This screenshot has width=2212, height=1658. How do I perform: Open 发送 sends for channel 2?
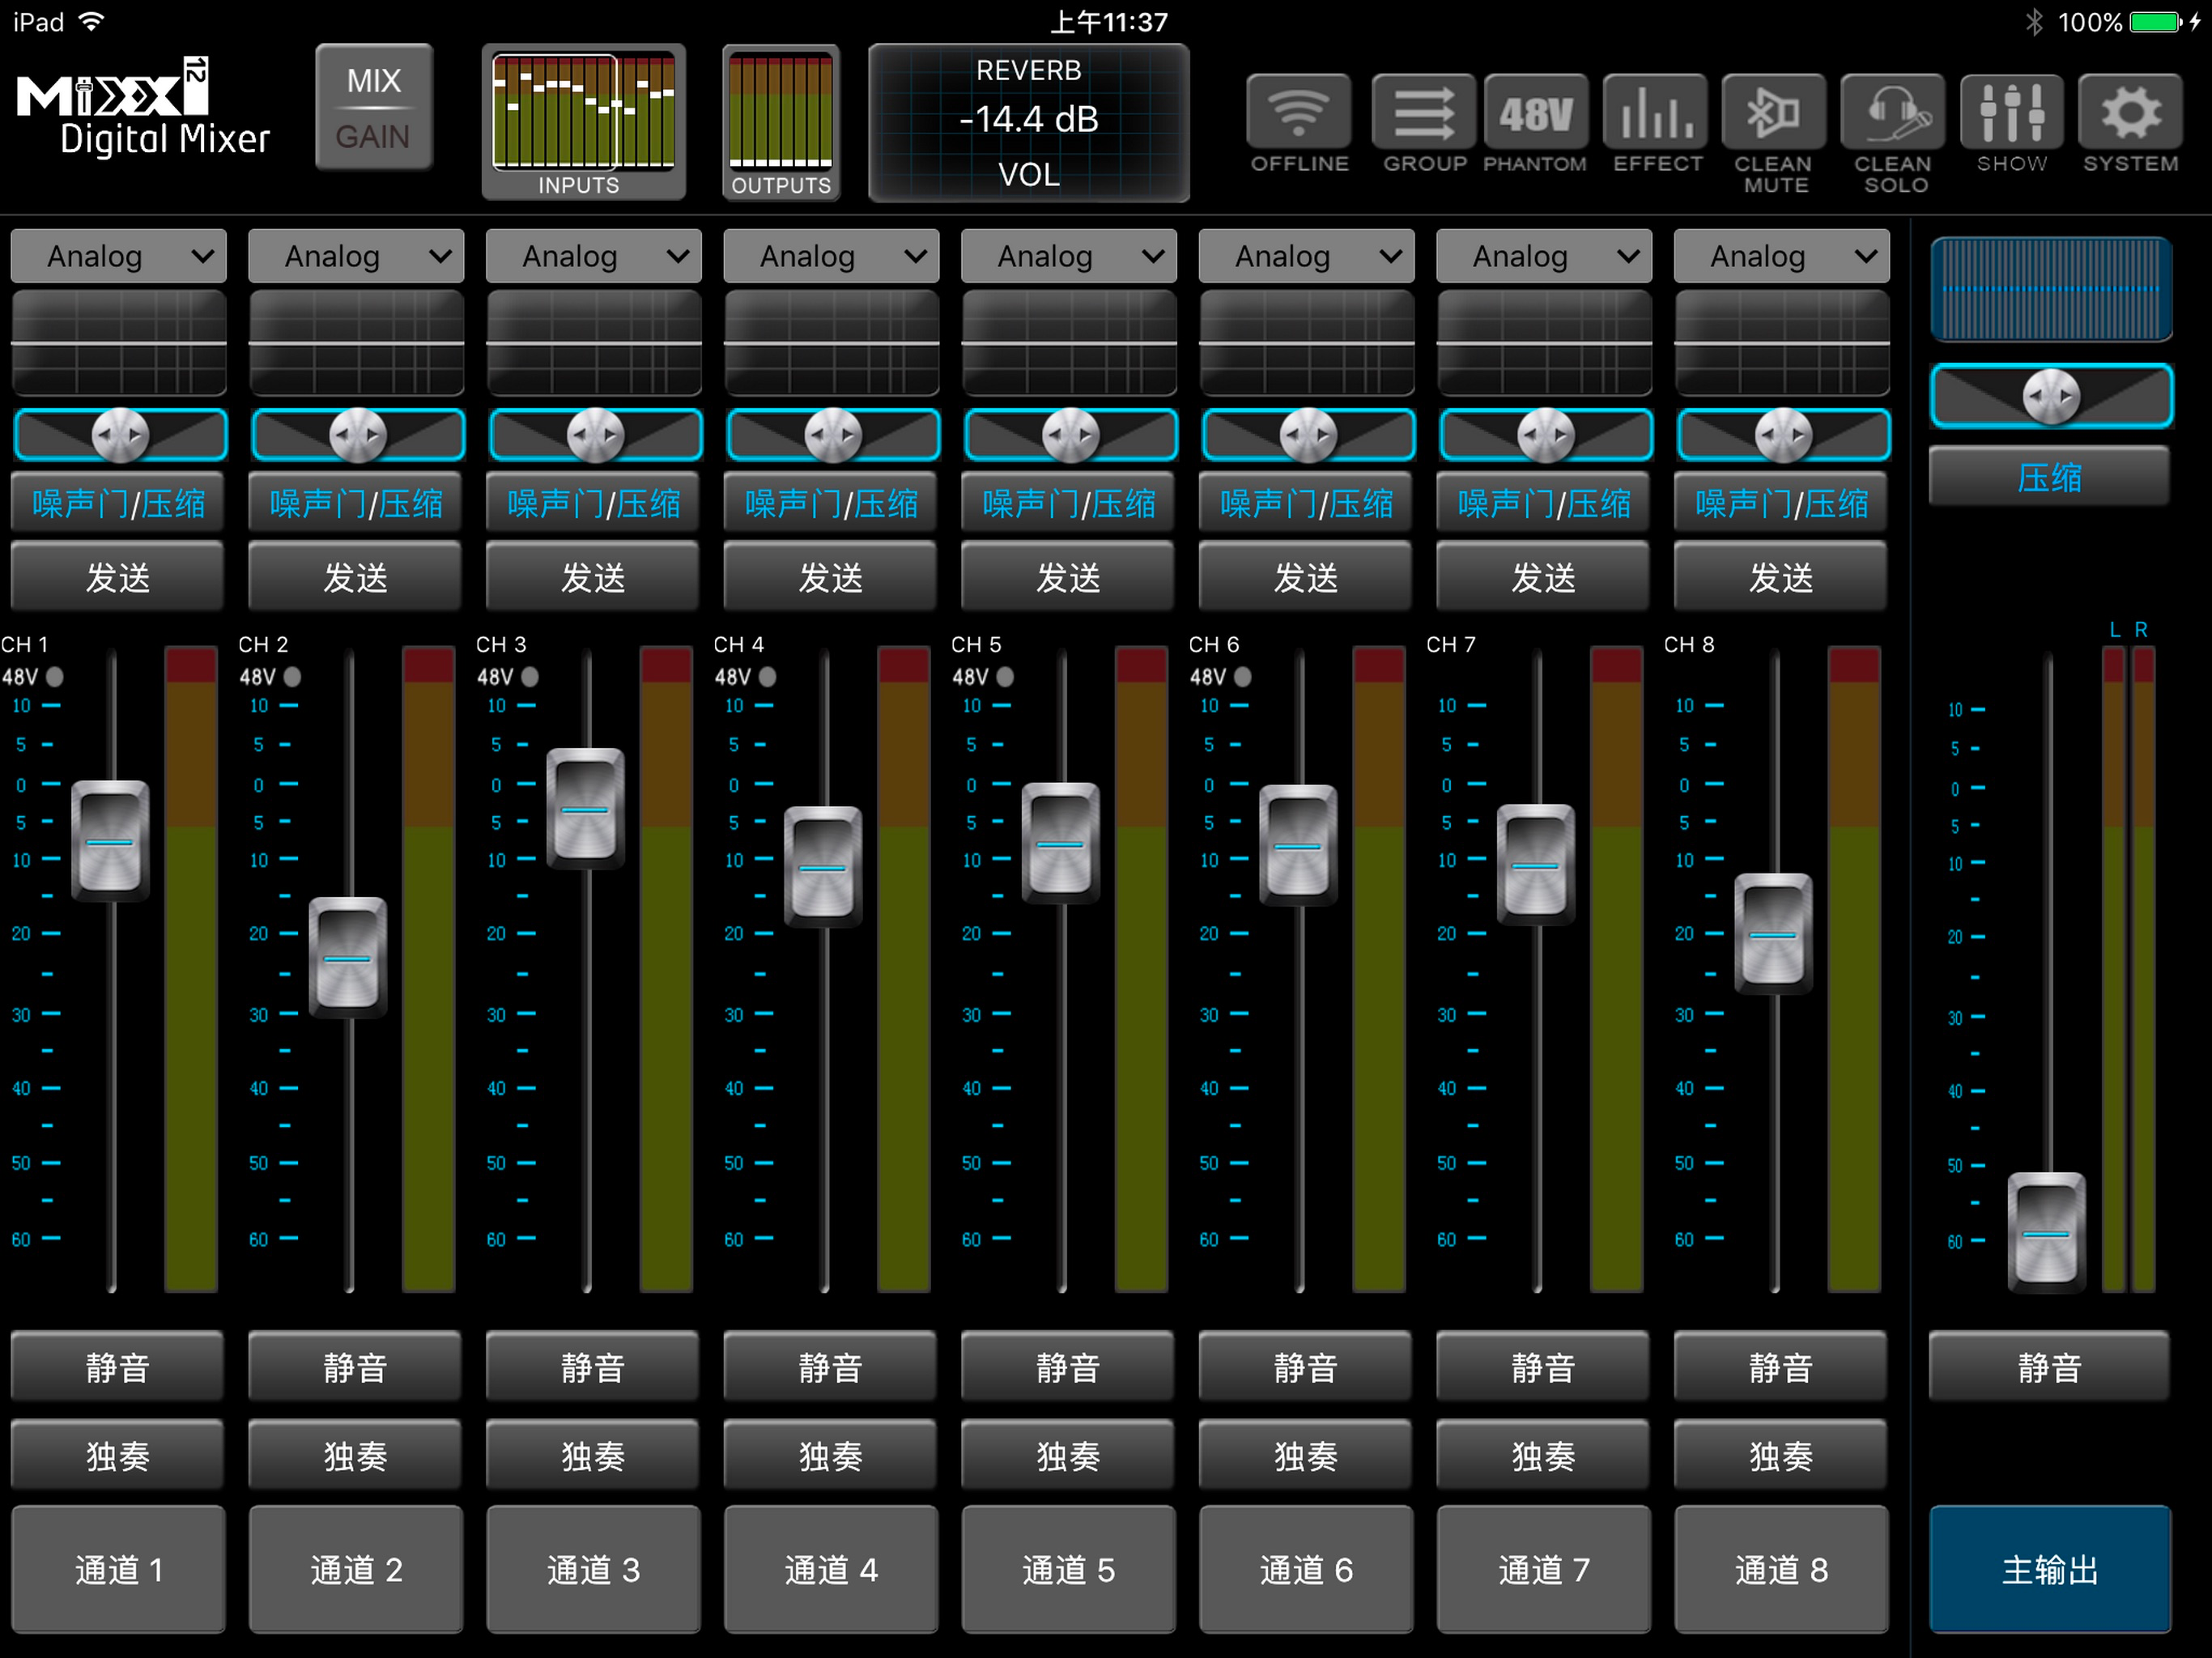[x=355, y=576]
